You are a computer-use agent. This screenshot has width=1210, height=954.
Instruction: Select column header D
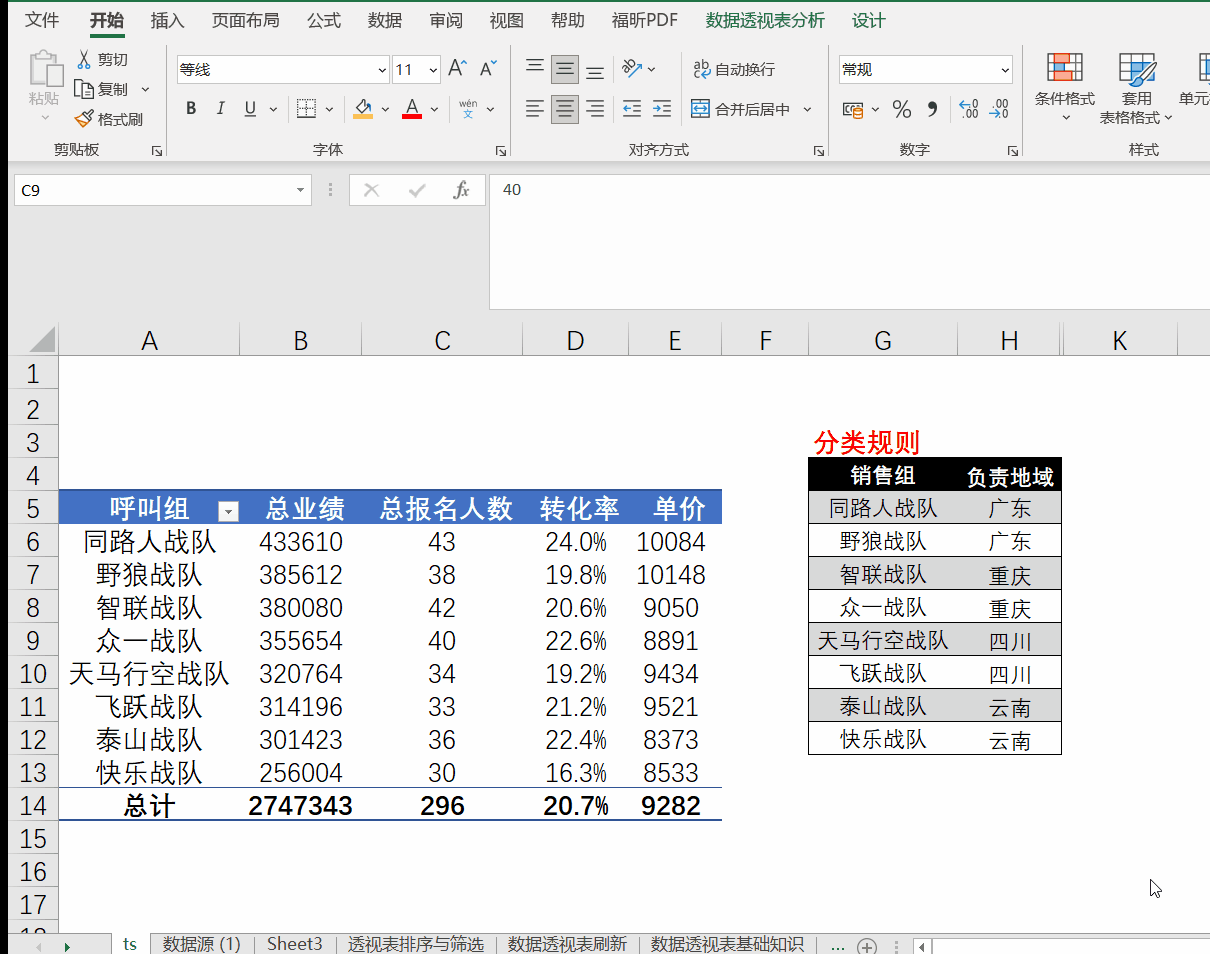coord(575,341)
